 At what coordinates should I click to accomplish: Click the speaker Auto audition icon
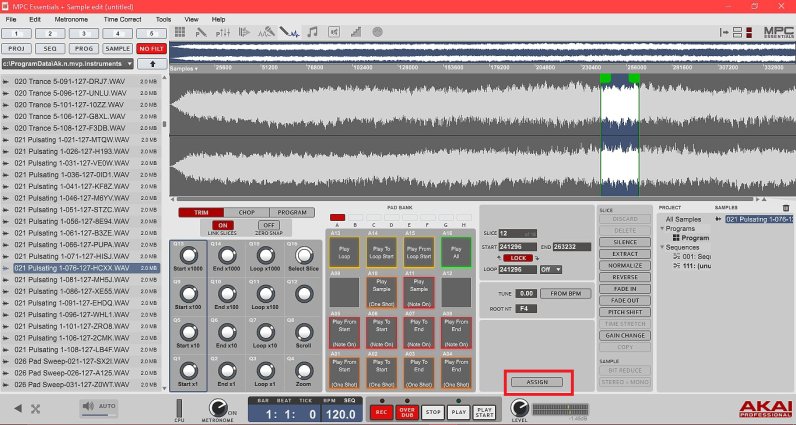(88, 406)
